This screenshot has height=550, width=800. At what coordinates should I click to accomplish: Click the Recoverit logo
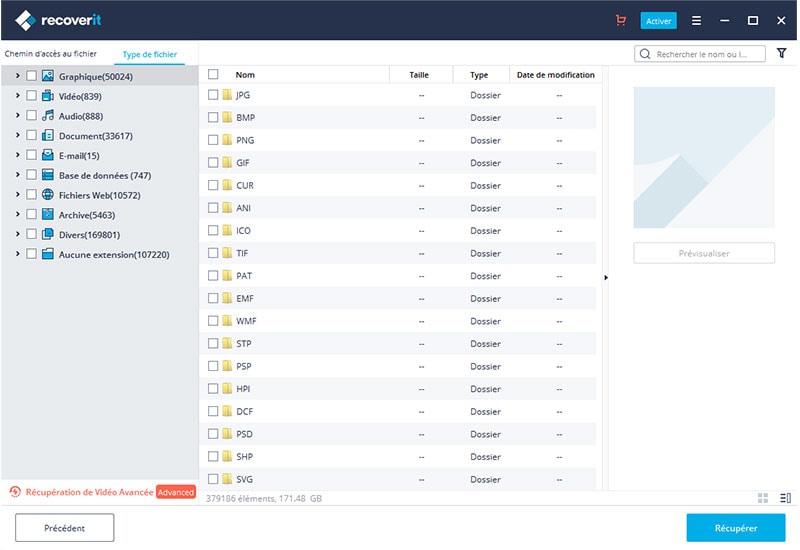point(58,20)
